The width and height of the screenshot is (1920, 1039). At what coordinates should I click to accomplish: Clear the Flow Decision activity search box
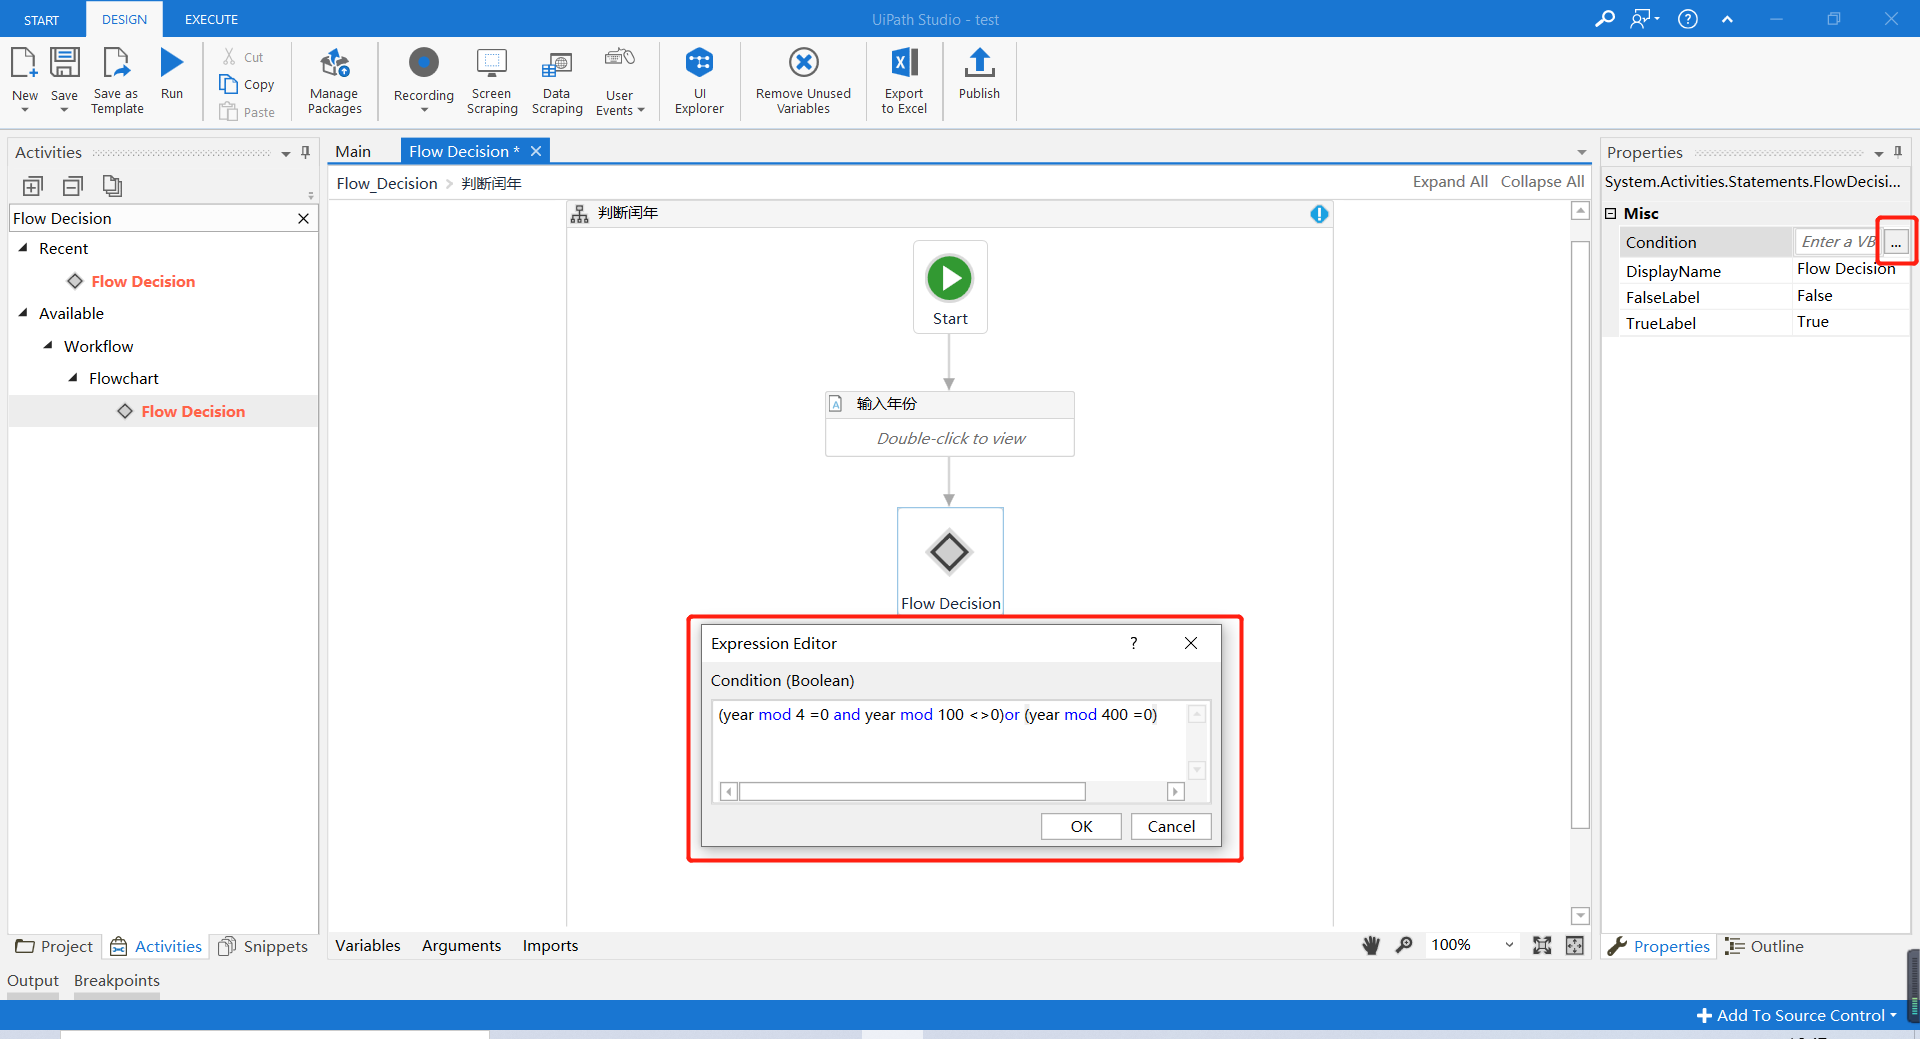tap(303, 218)
